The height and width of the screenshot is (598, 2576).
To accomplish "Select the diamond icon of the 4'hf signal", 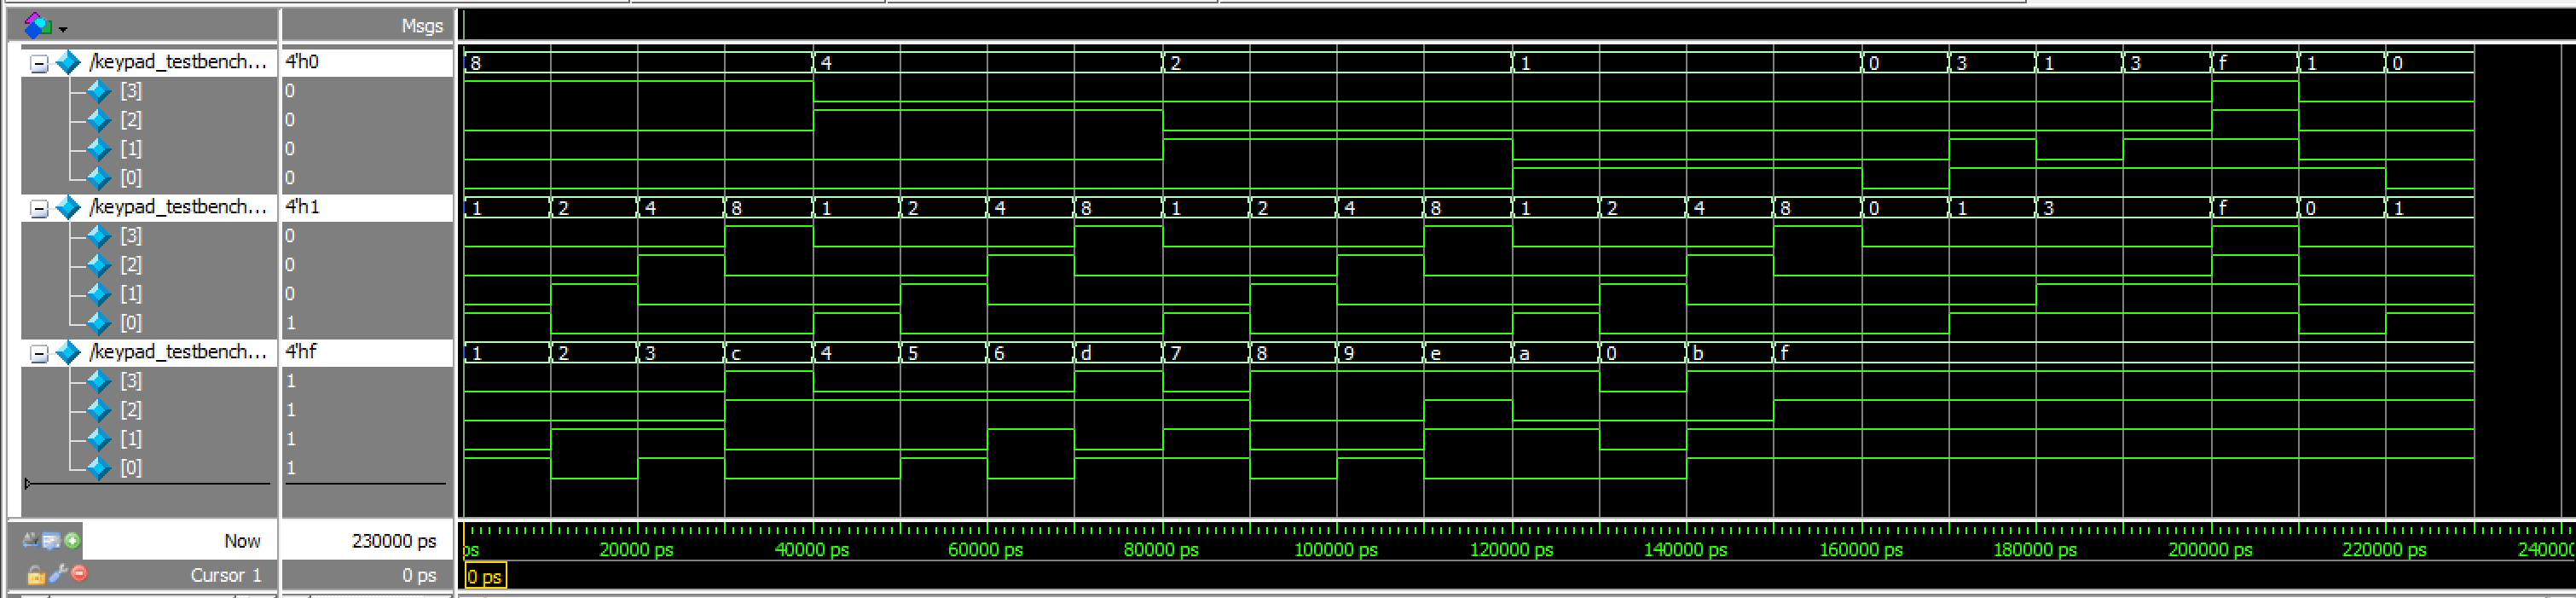I will (x=68, y=352).
